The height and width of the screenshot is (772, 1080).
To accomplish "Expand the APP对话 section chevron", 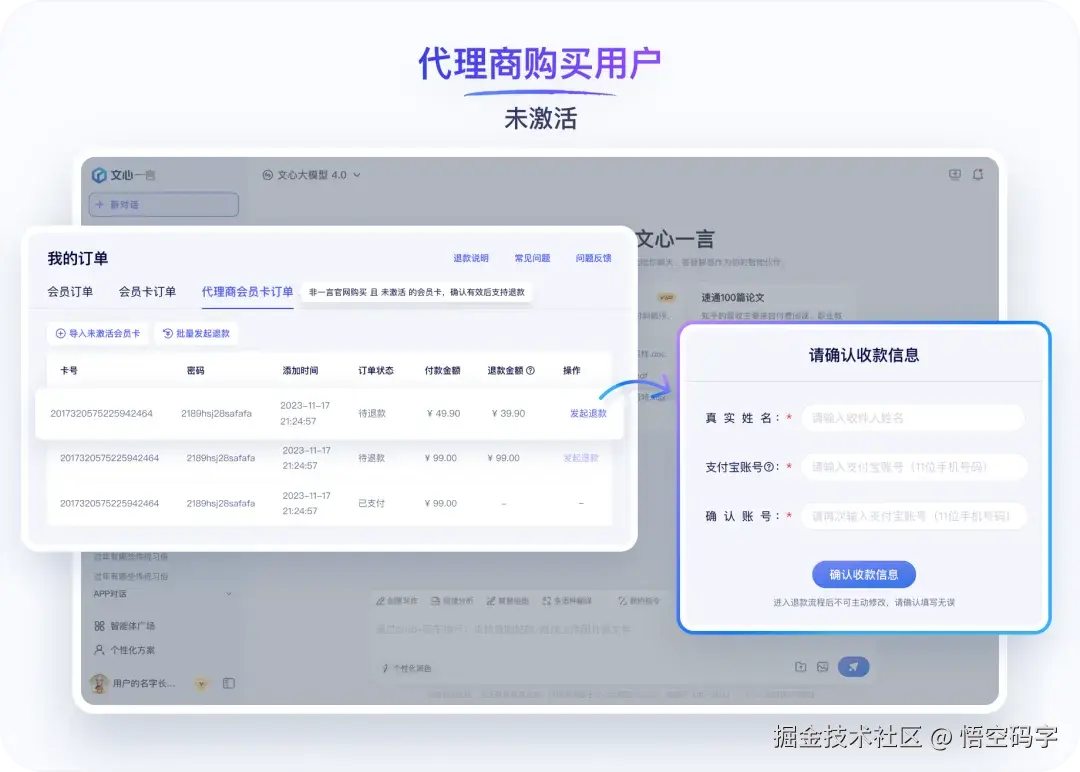I will pyautogui.click(x=229, y=594).
